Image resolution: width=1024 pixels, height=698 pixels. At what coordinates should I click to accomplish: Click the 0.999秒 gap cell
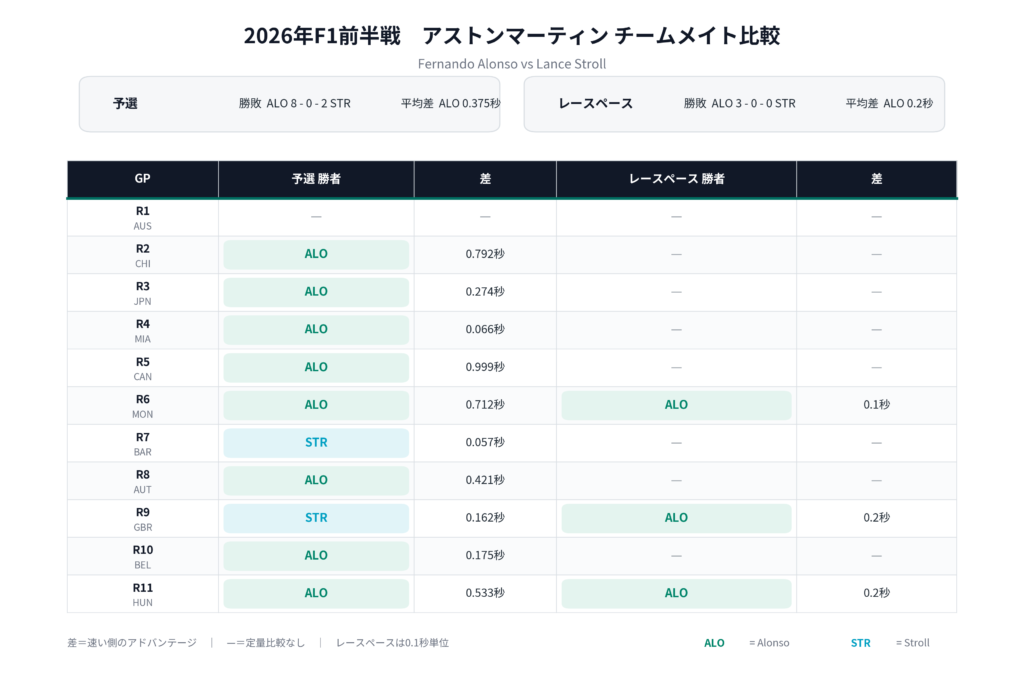485,367
